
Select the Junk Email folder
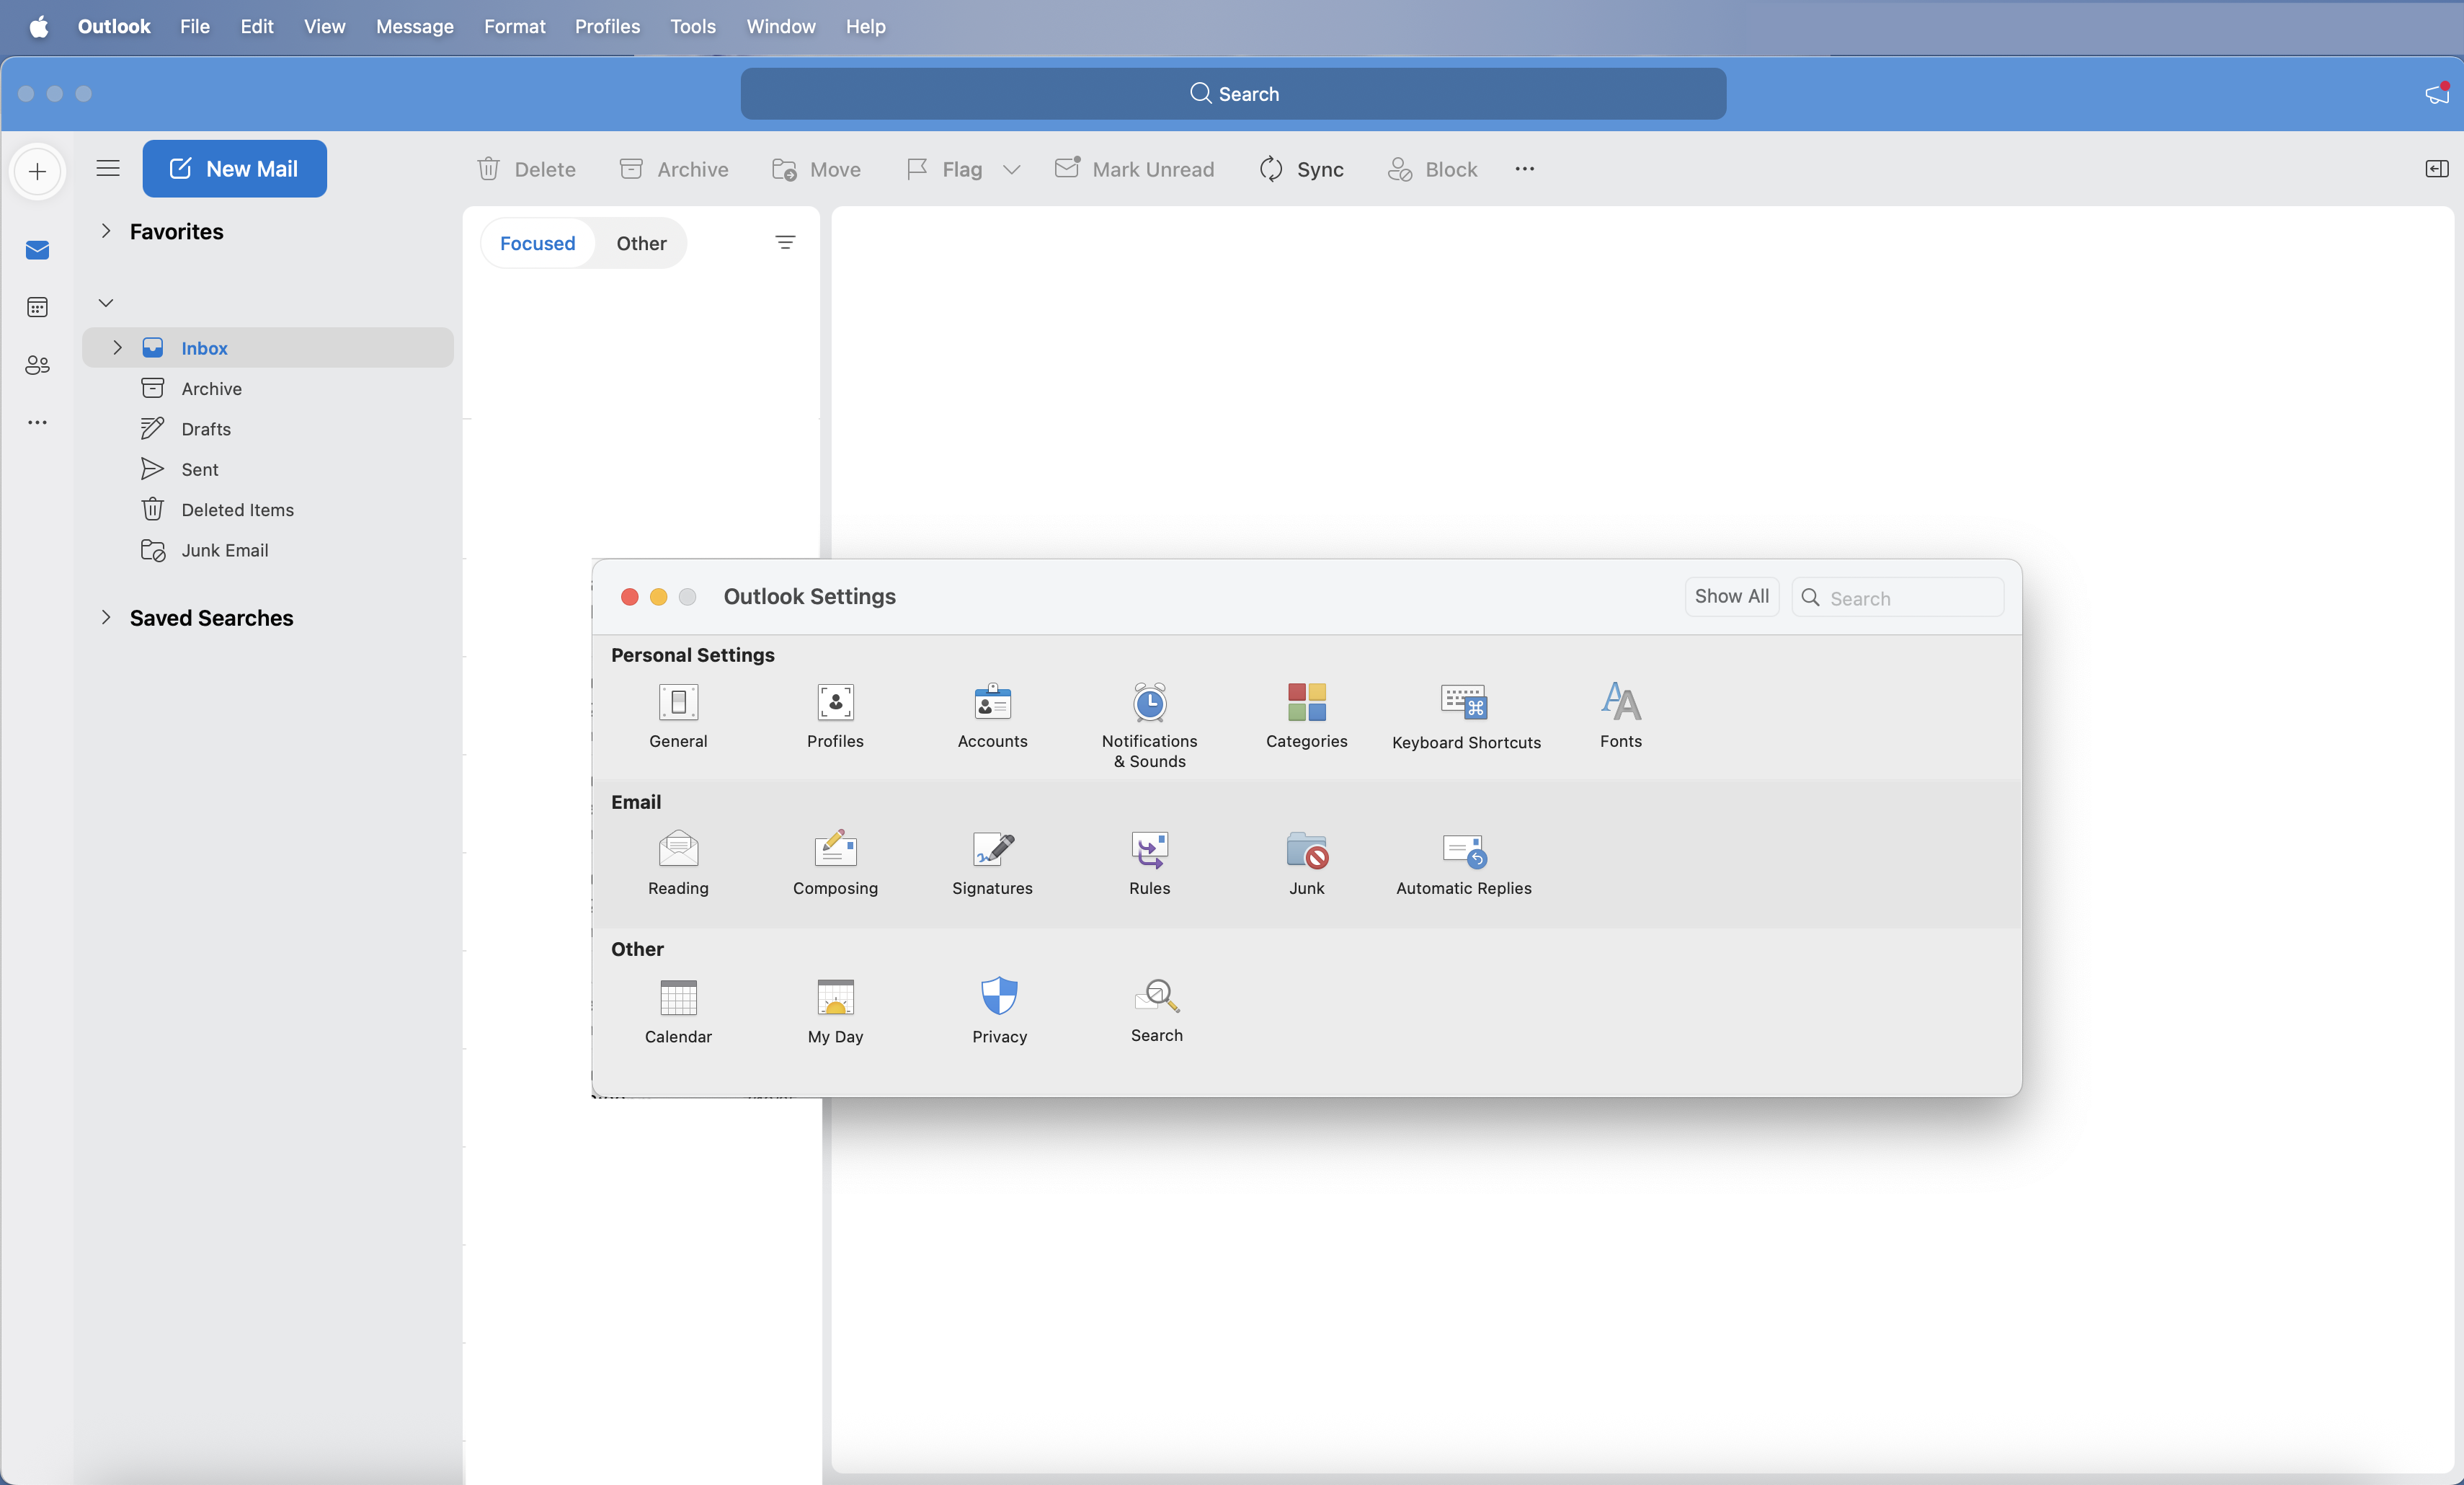[268, 550]
